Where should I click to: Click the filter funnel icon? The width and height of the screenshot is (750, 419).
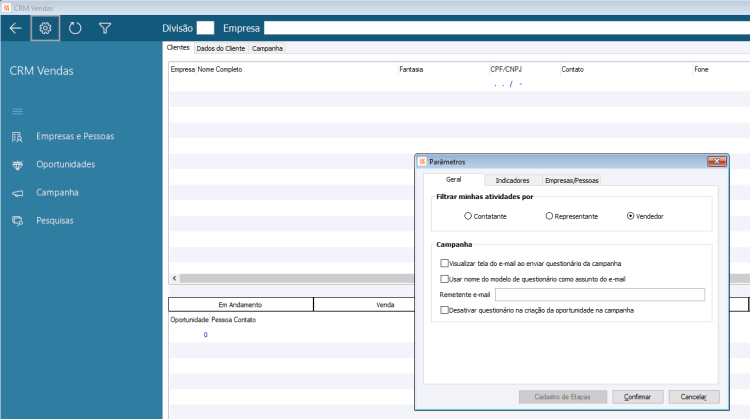pyautogui.click(x=105, y=28)
